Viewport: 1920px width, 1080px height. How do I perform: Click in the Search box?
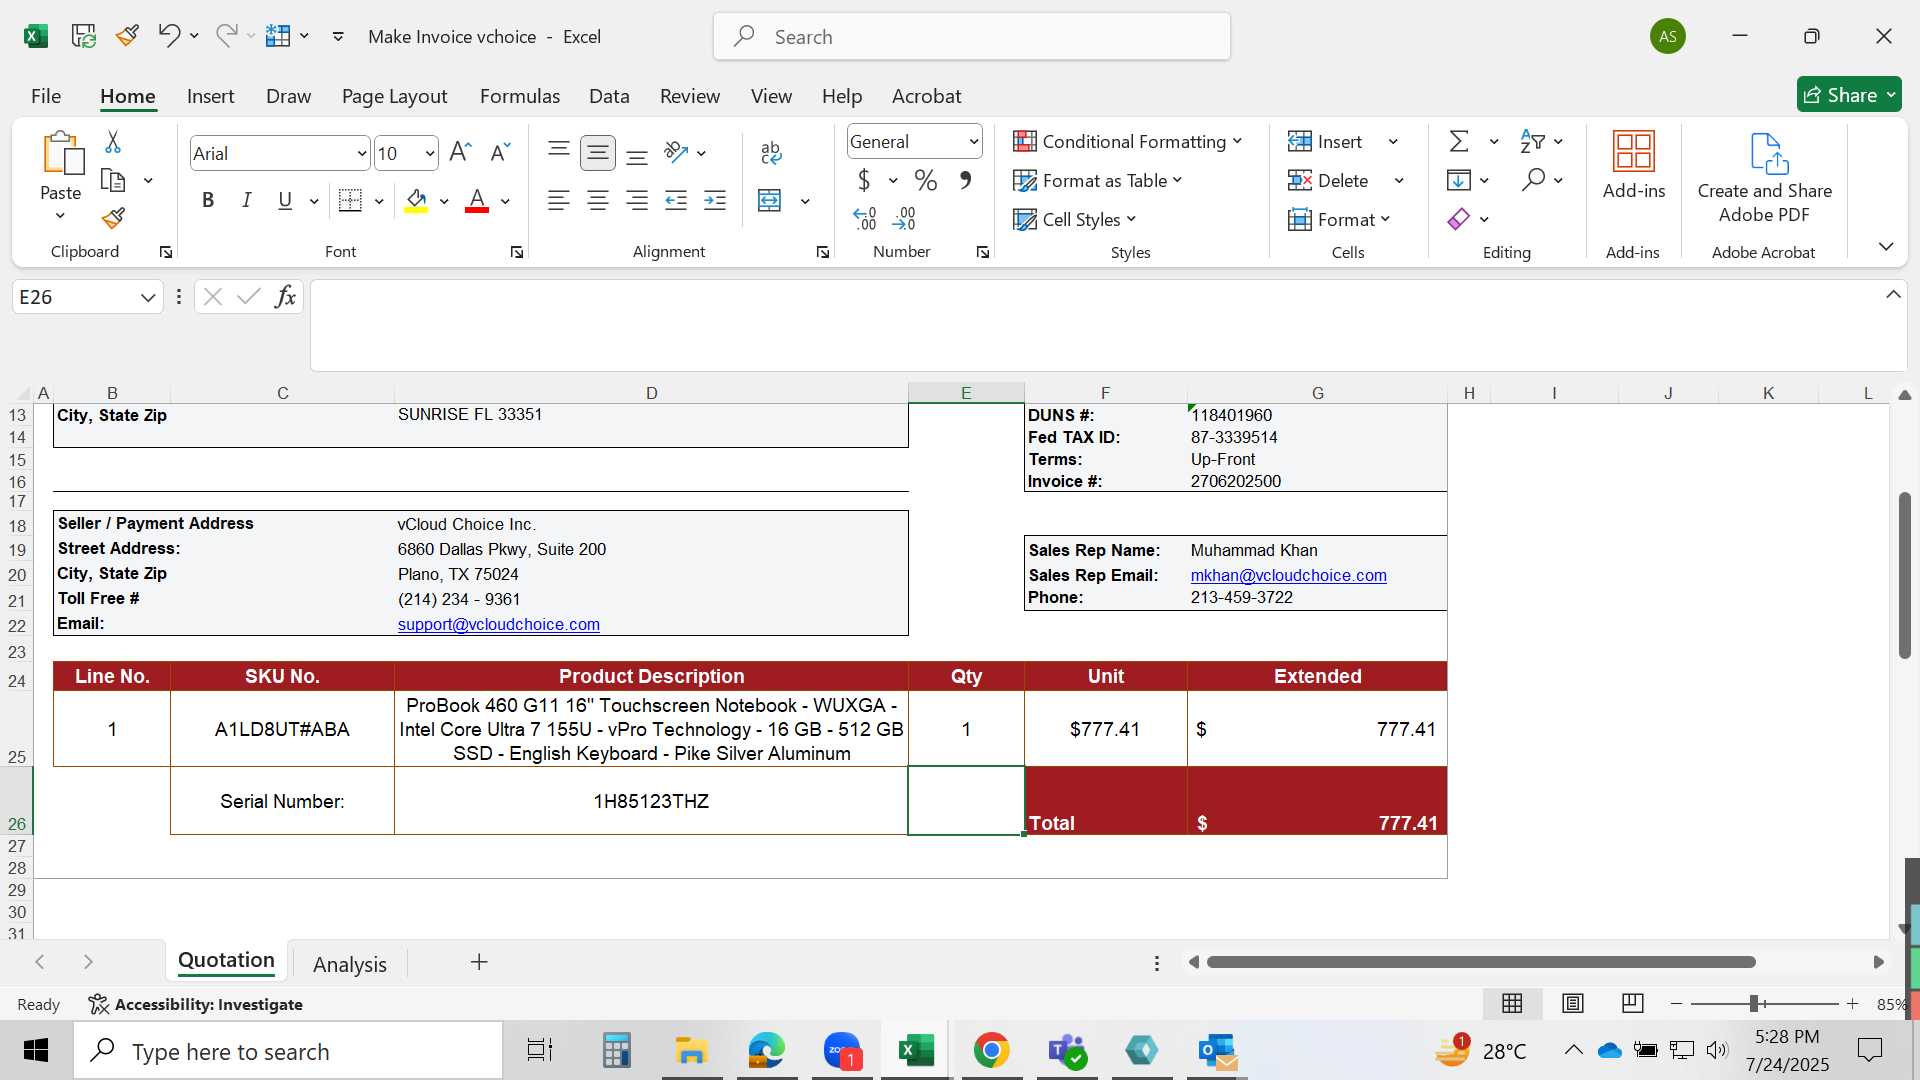[x=971, y=37]
